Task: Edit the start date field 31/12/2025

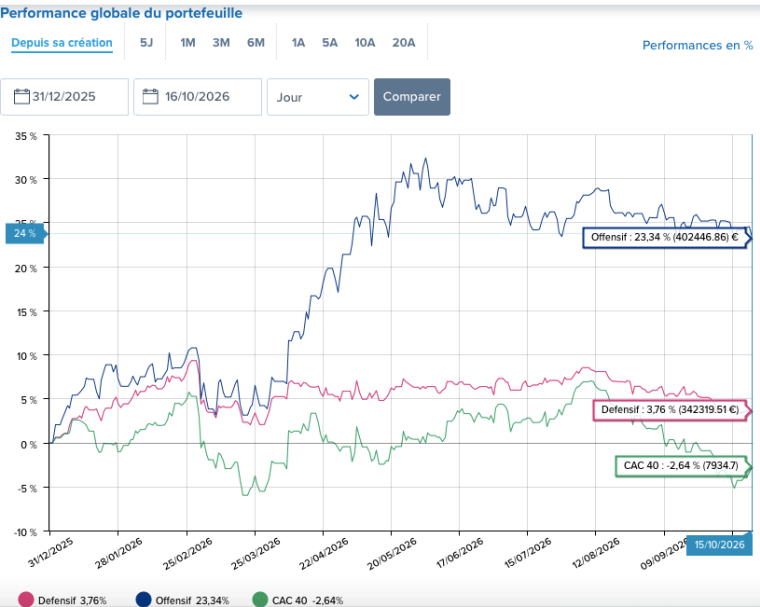Action: point(64,97)
